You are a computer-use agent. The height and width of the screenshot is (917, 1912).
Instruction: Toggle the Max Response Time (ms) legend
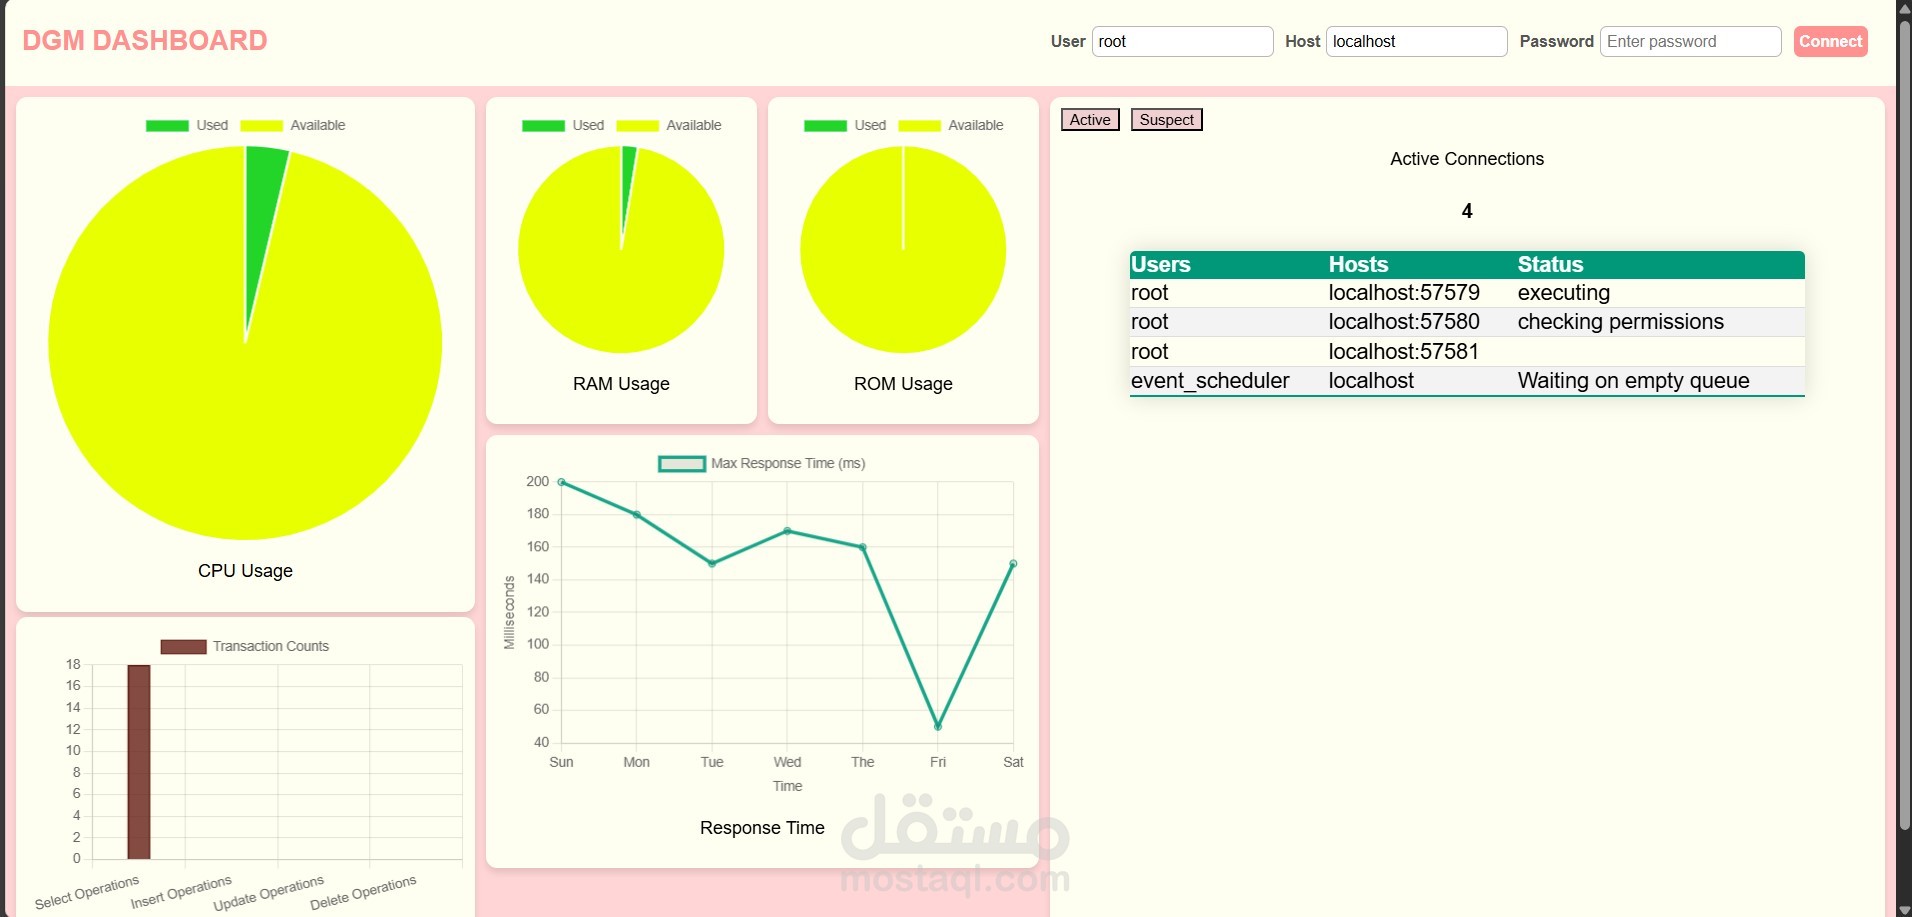coord(762,463)
